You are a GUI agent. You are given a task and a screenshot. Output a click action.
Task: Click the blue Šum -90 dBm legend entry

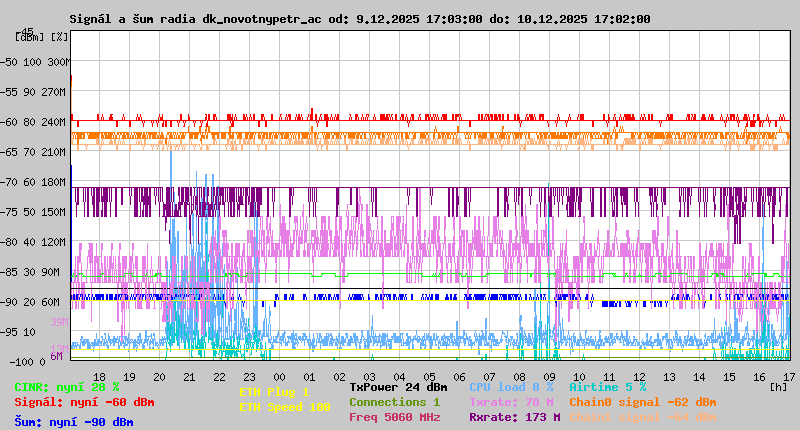pos(74,422)
